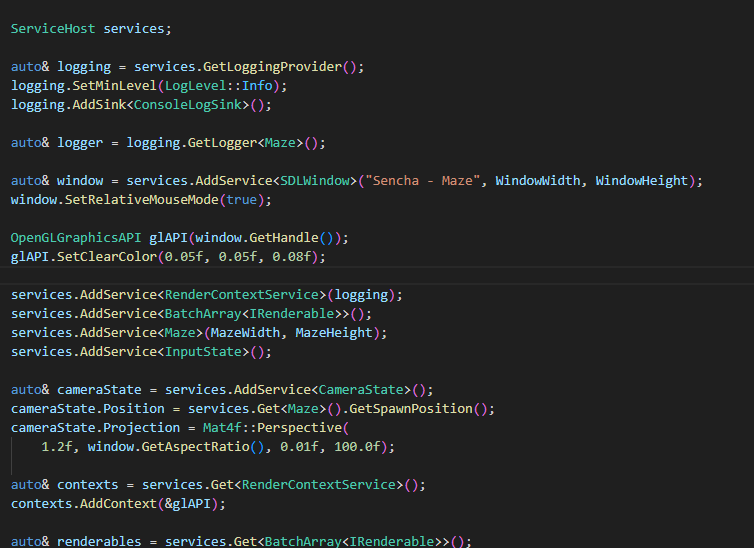Click GetAspectRatio method call
This screenshot has height=548, width=754.
195,447
